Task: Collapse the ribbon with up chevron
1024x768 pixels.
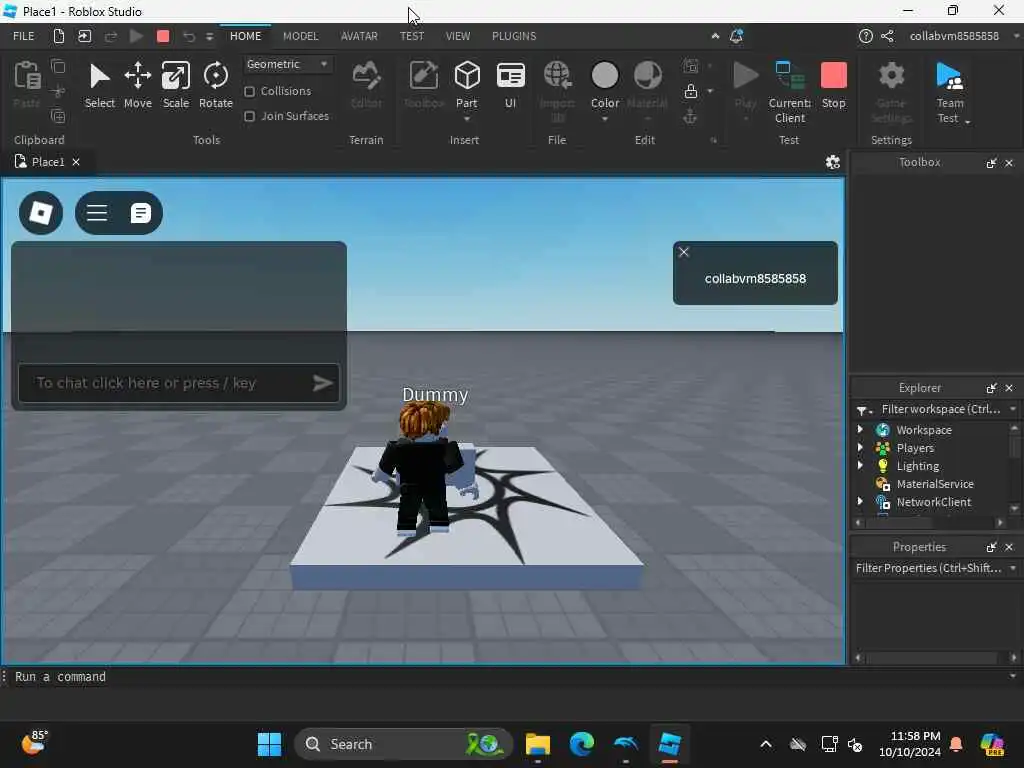Action: tap(715, 36)
